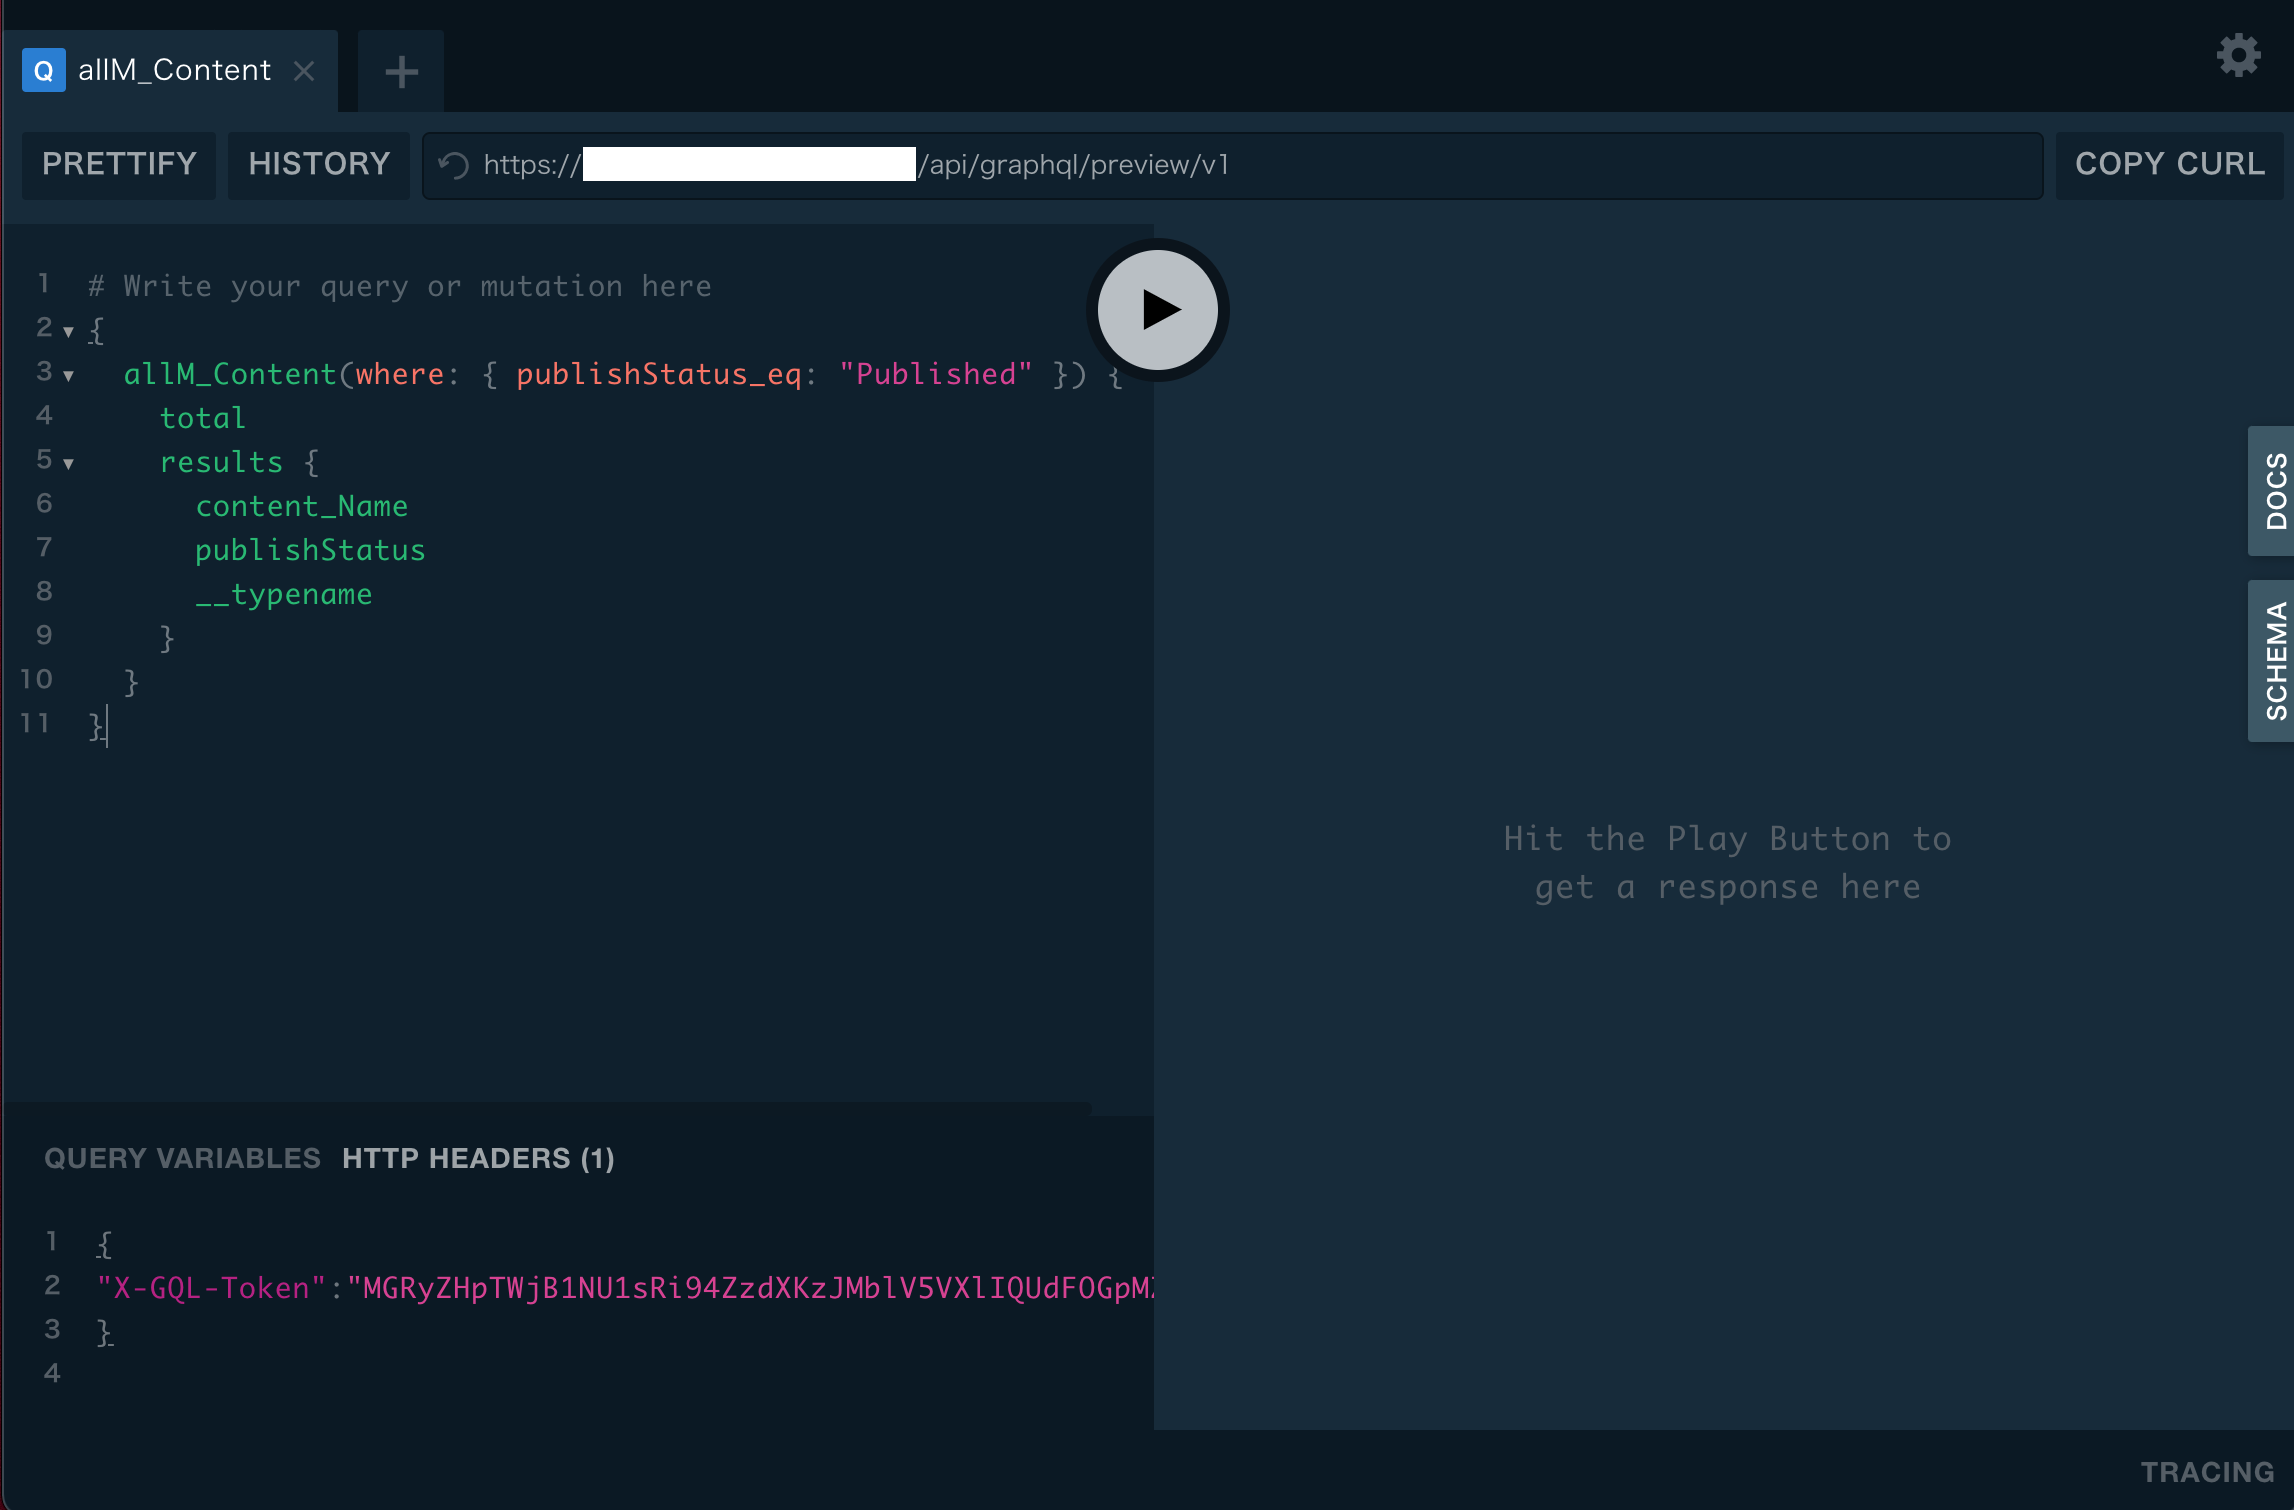Image resolution: width=2294 pixels, height=1510 pixels.
Task: Click the COPY CURL button
Action: click(x=2170, y=165)
